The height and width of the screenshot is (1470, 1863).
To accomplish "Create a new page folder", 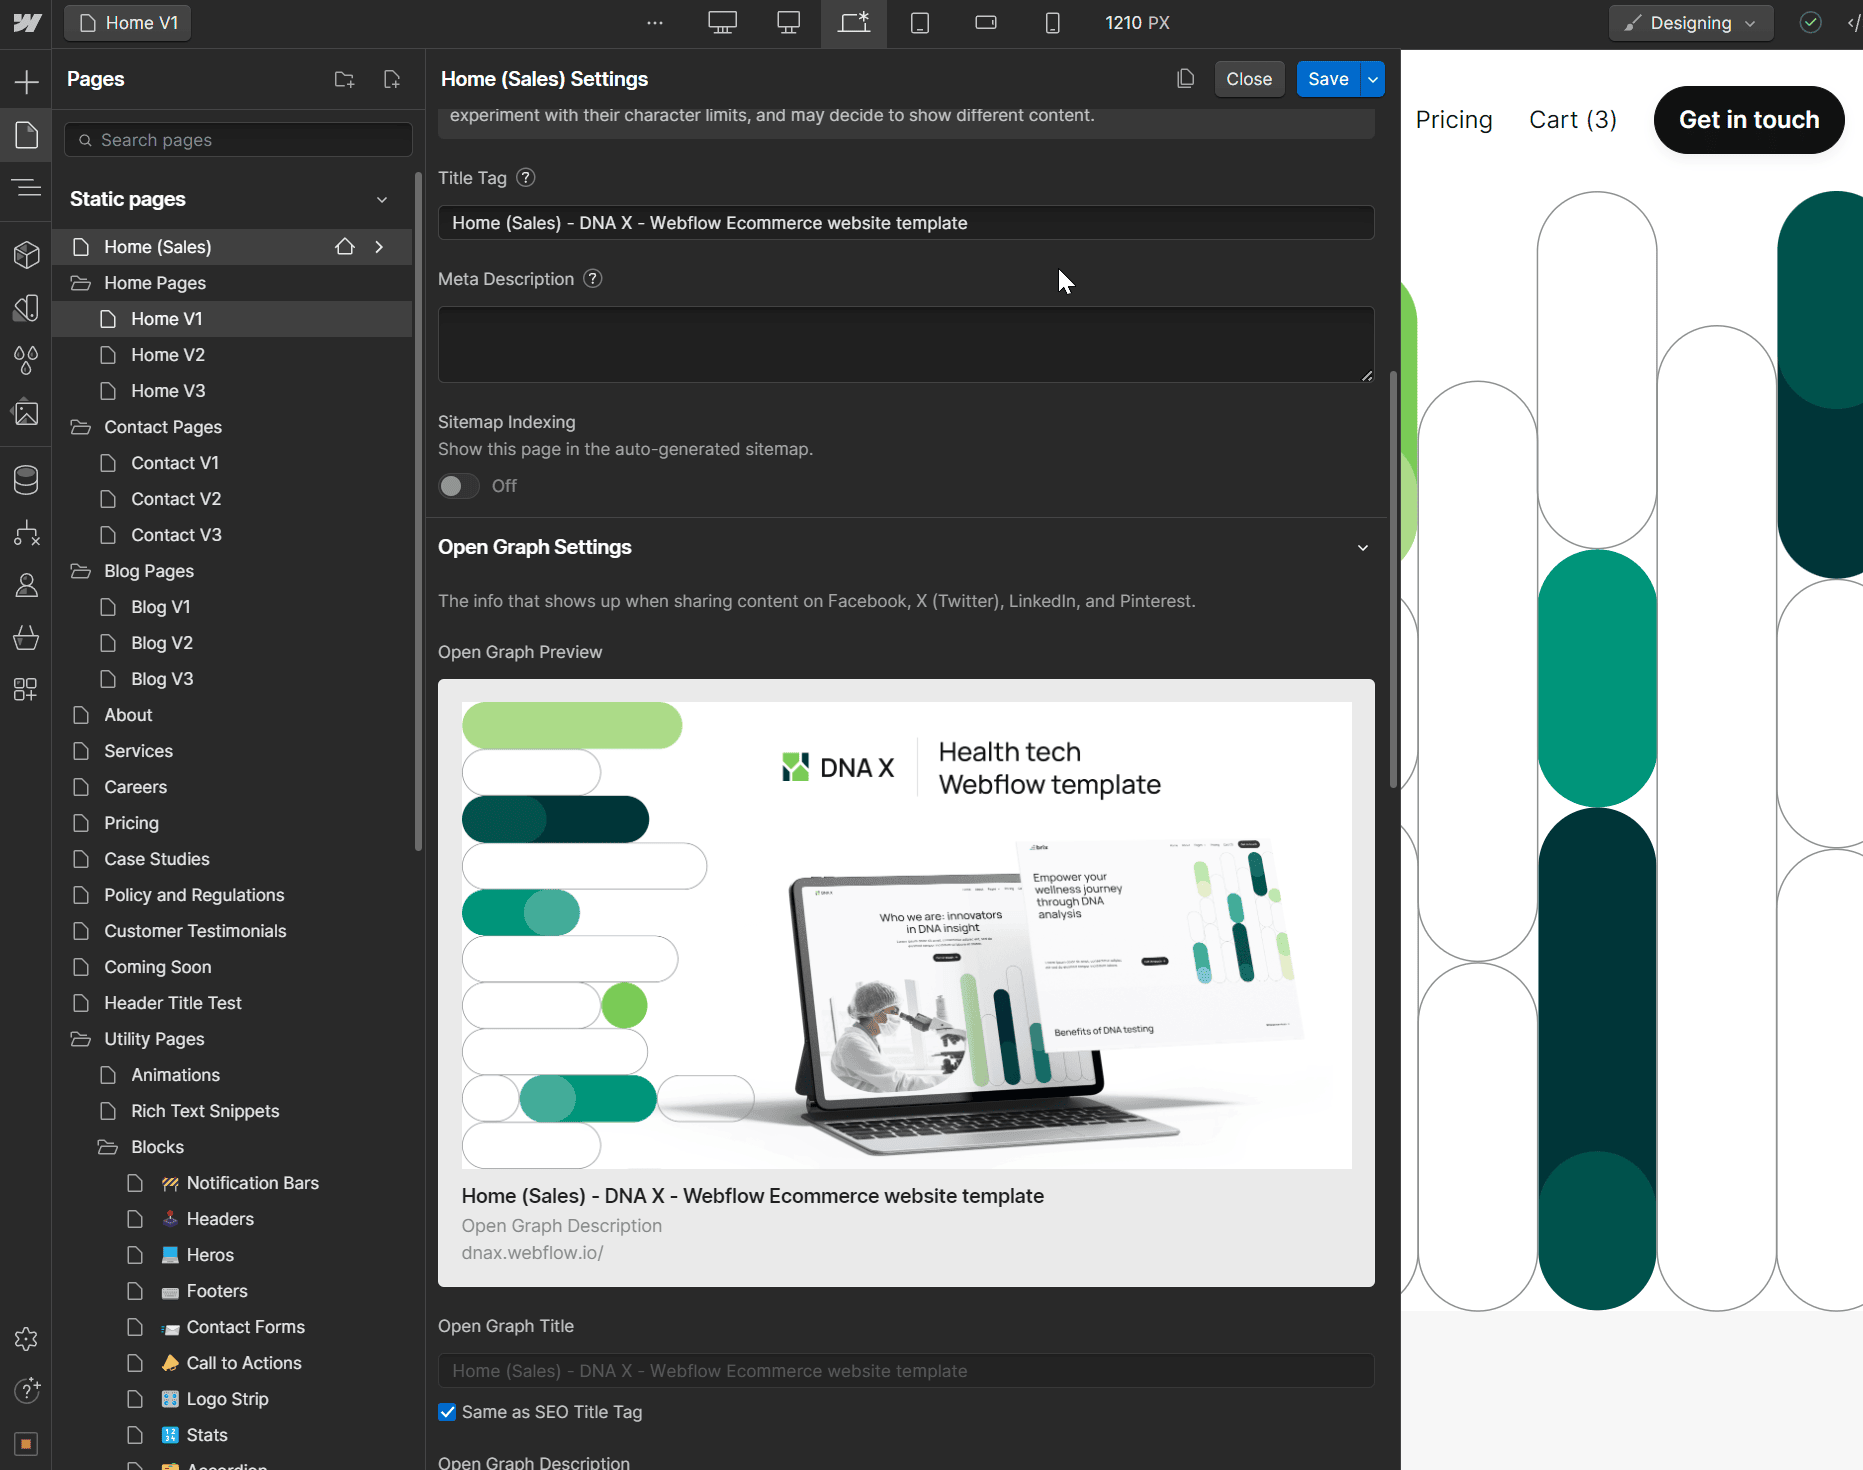I will coord(344,79).
